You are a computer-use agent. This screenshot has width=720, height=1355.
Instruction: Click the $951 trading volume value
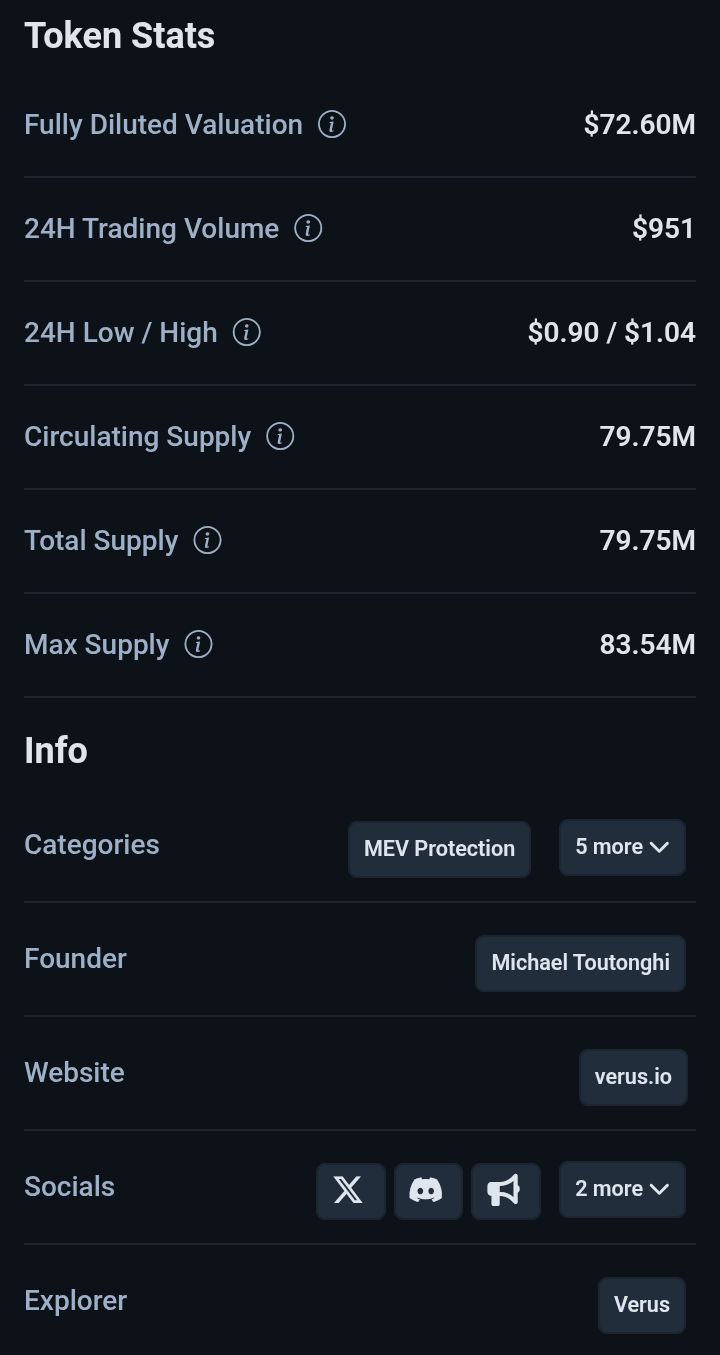tap(663, 229)
